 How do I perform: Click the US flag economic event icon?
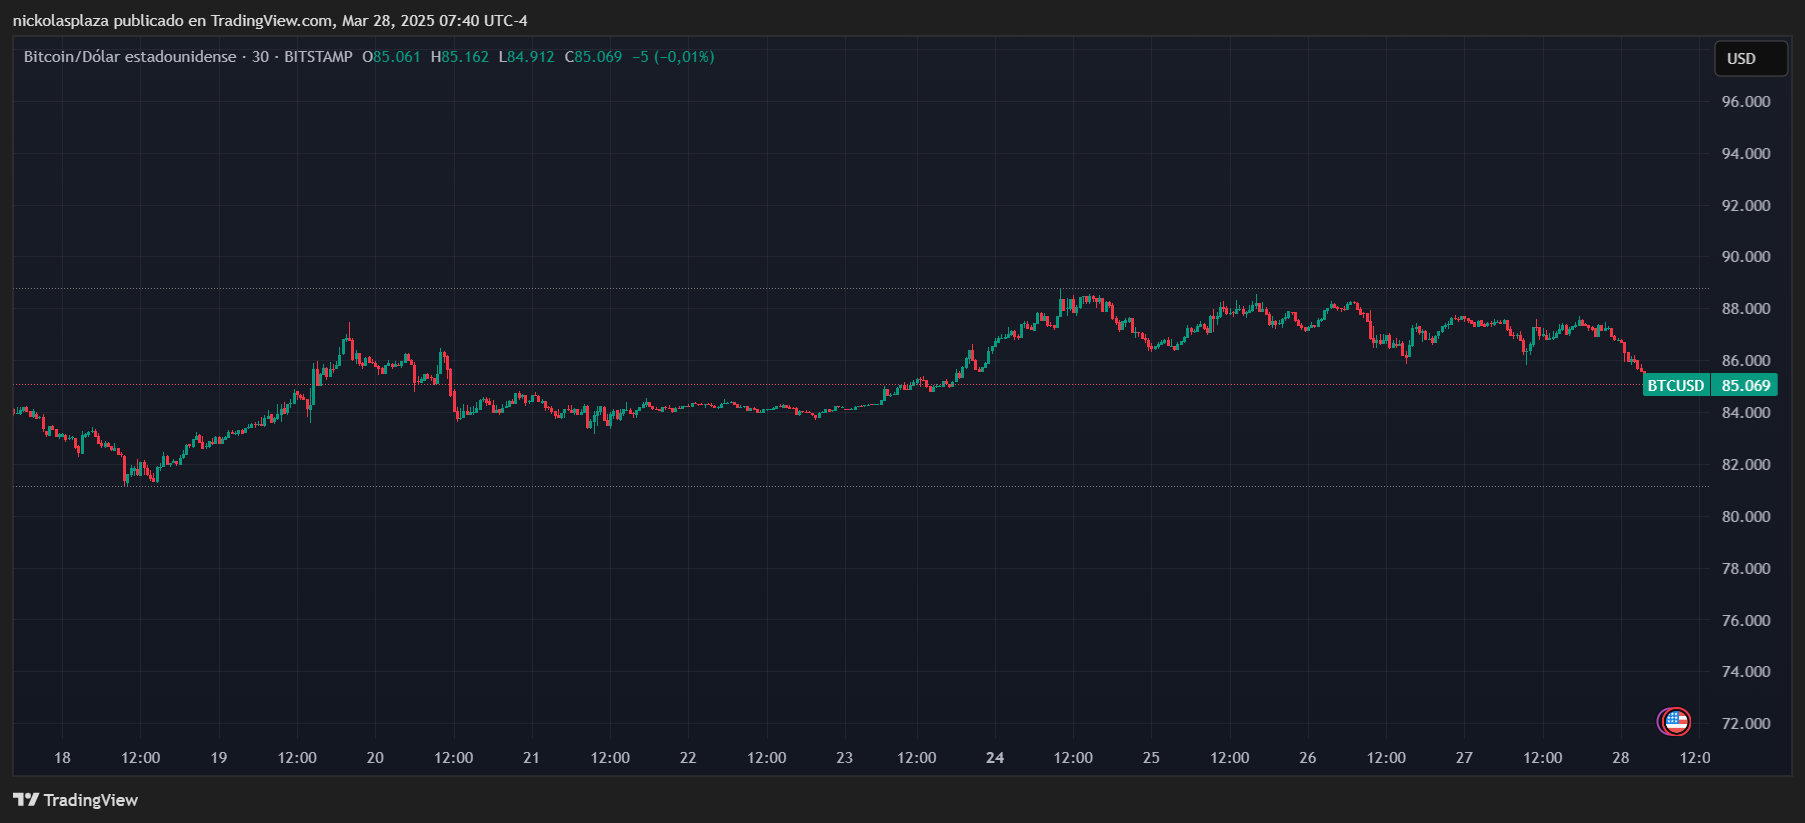(x=1676, y=721)
